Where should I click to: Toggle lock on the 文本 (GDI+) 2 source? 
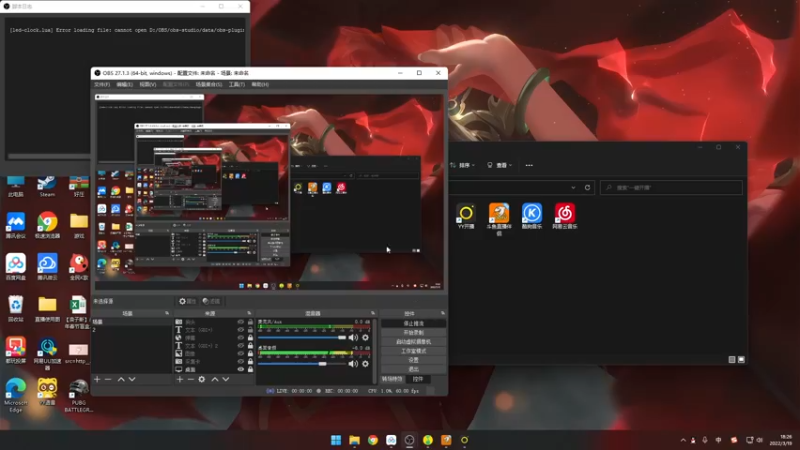(250, 345)
